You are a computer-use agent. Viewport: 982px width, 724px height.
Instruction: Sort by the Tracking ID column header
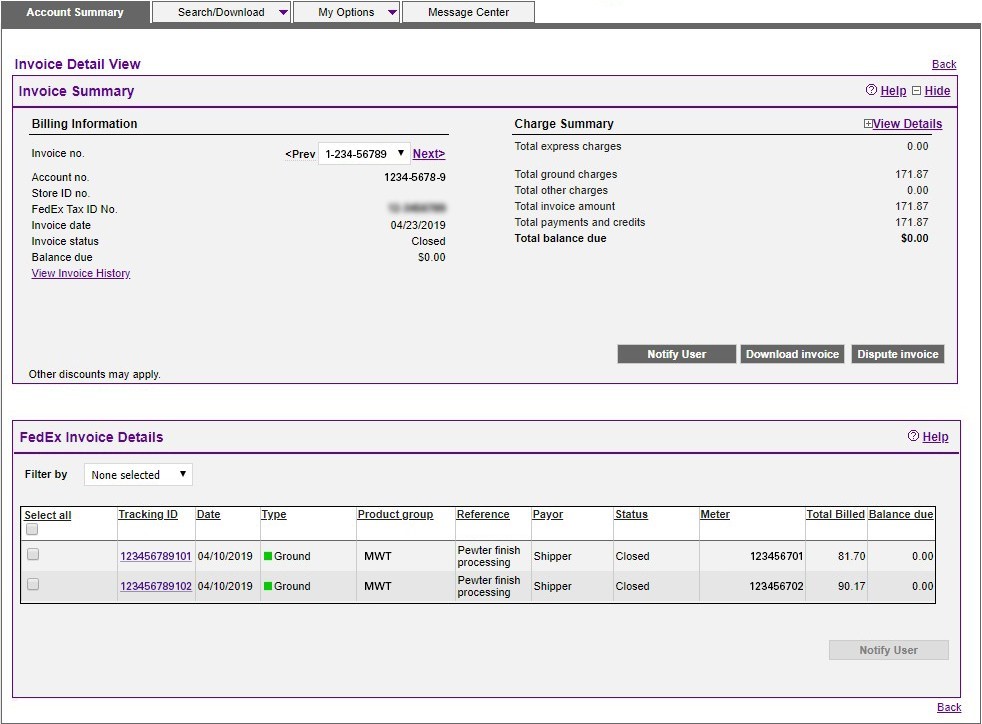point(148,514)
